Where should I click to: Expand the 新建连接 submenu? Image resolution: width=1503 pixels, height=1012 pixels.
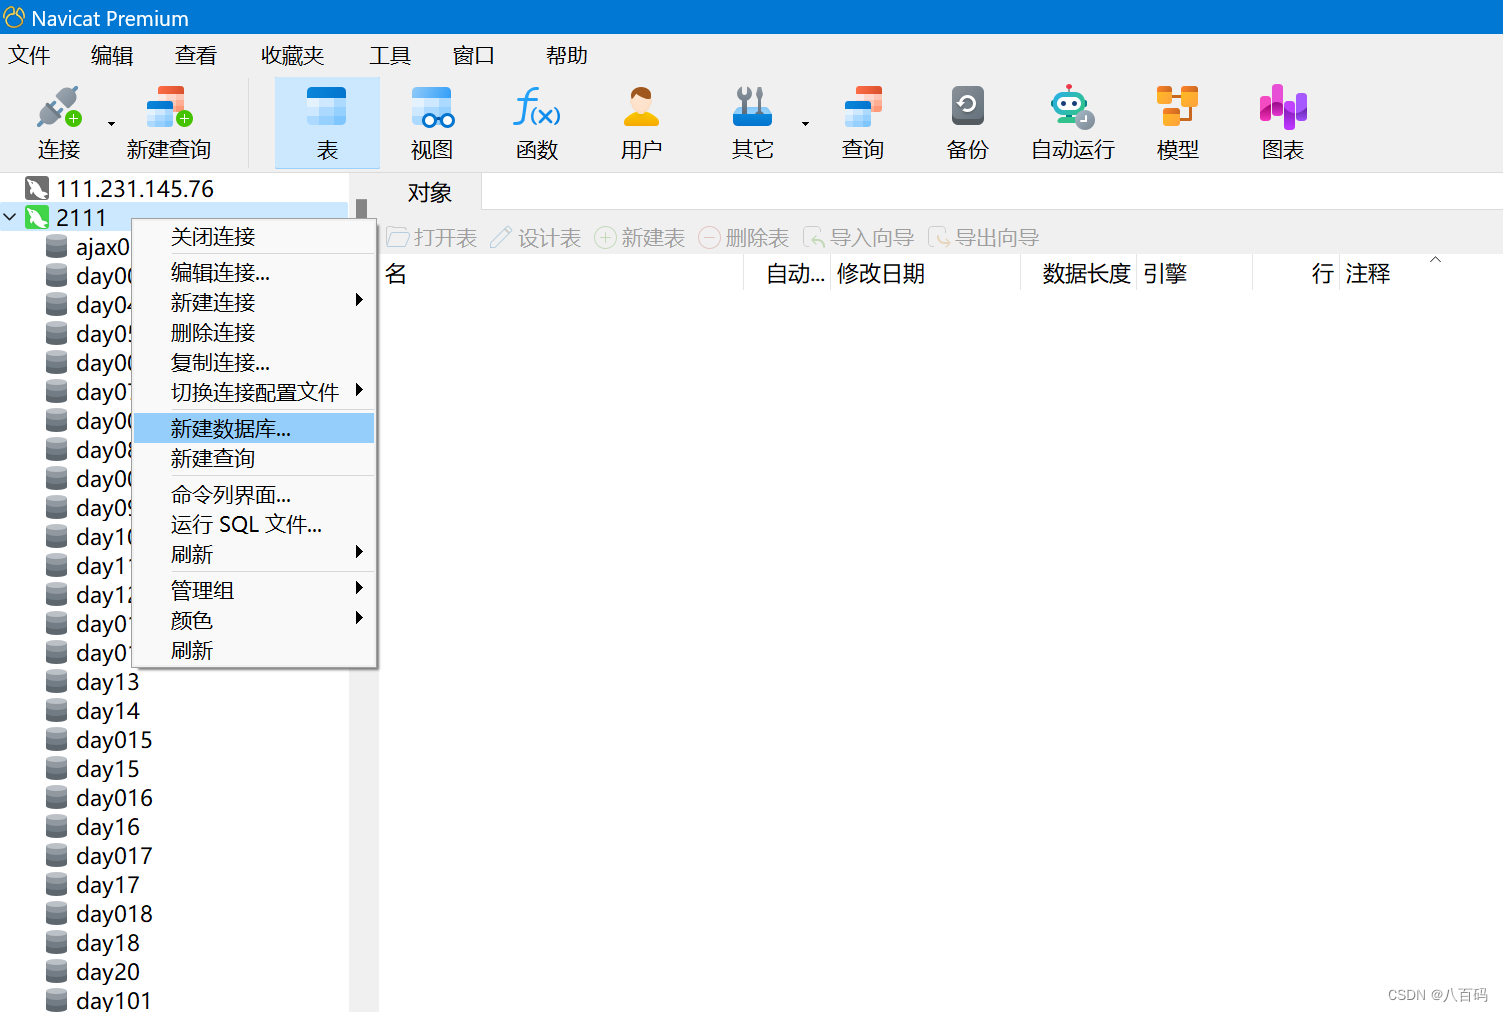coord(359,300)
